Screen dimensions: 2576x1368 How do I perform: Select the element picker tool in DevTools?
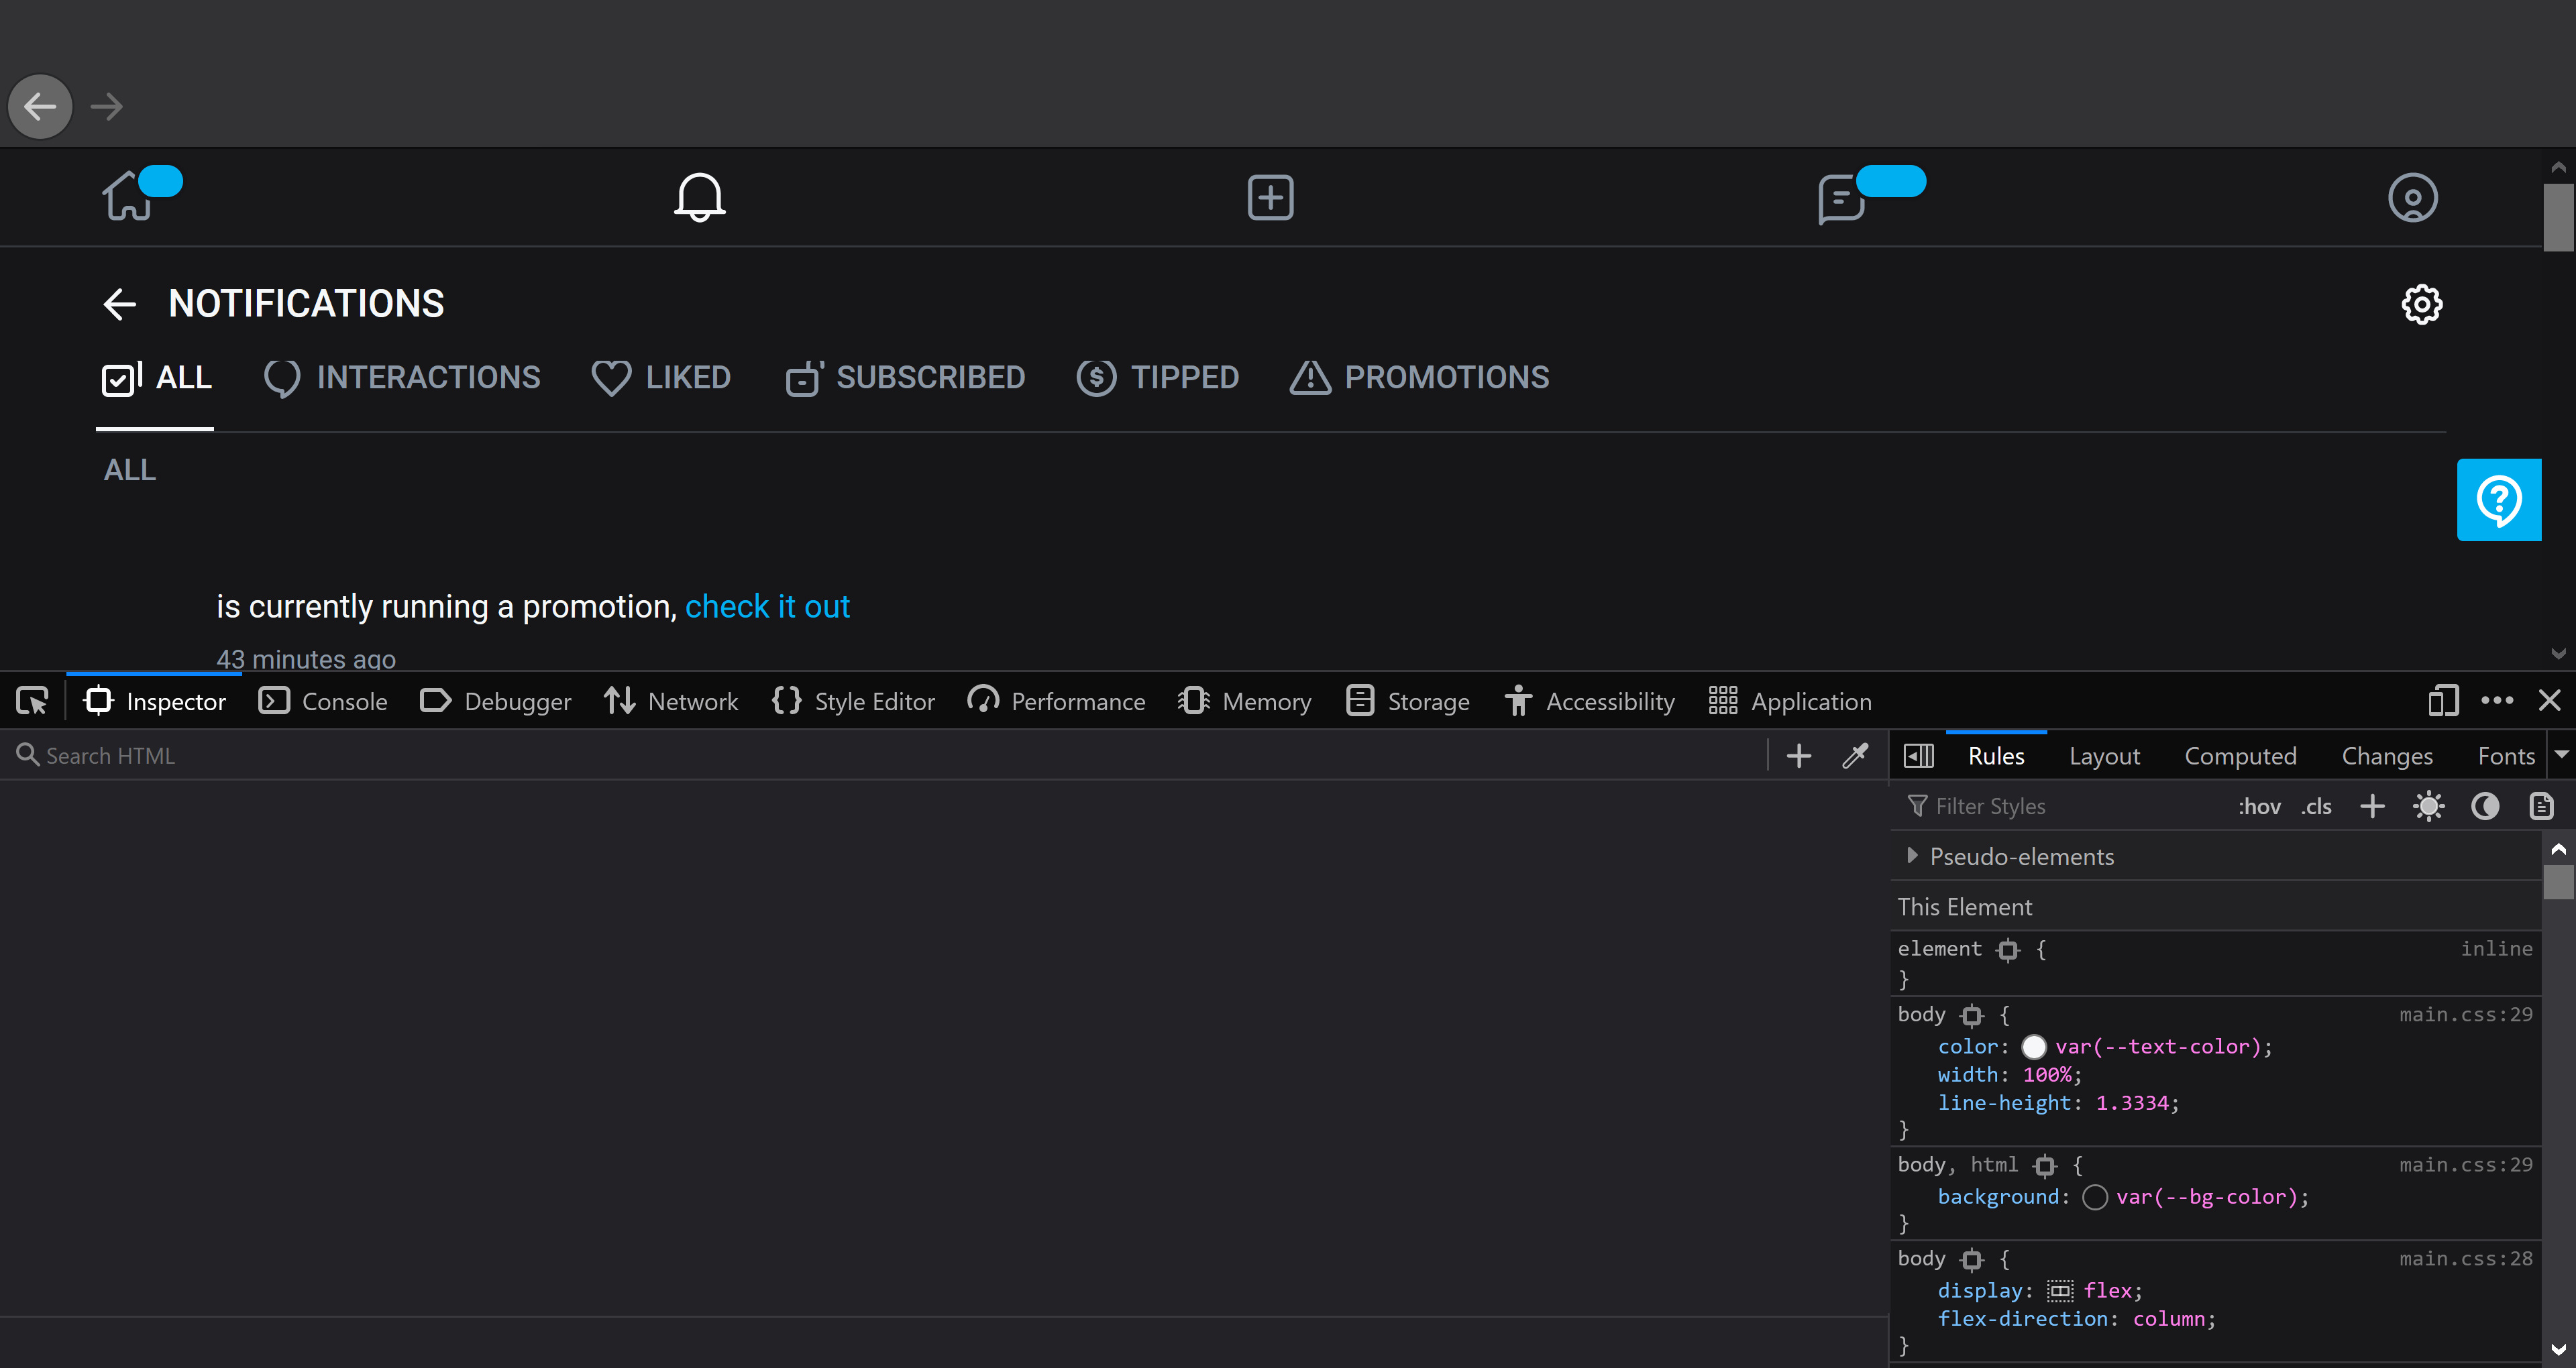(31, 700)
